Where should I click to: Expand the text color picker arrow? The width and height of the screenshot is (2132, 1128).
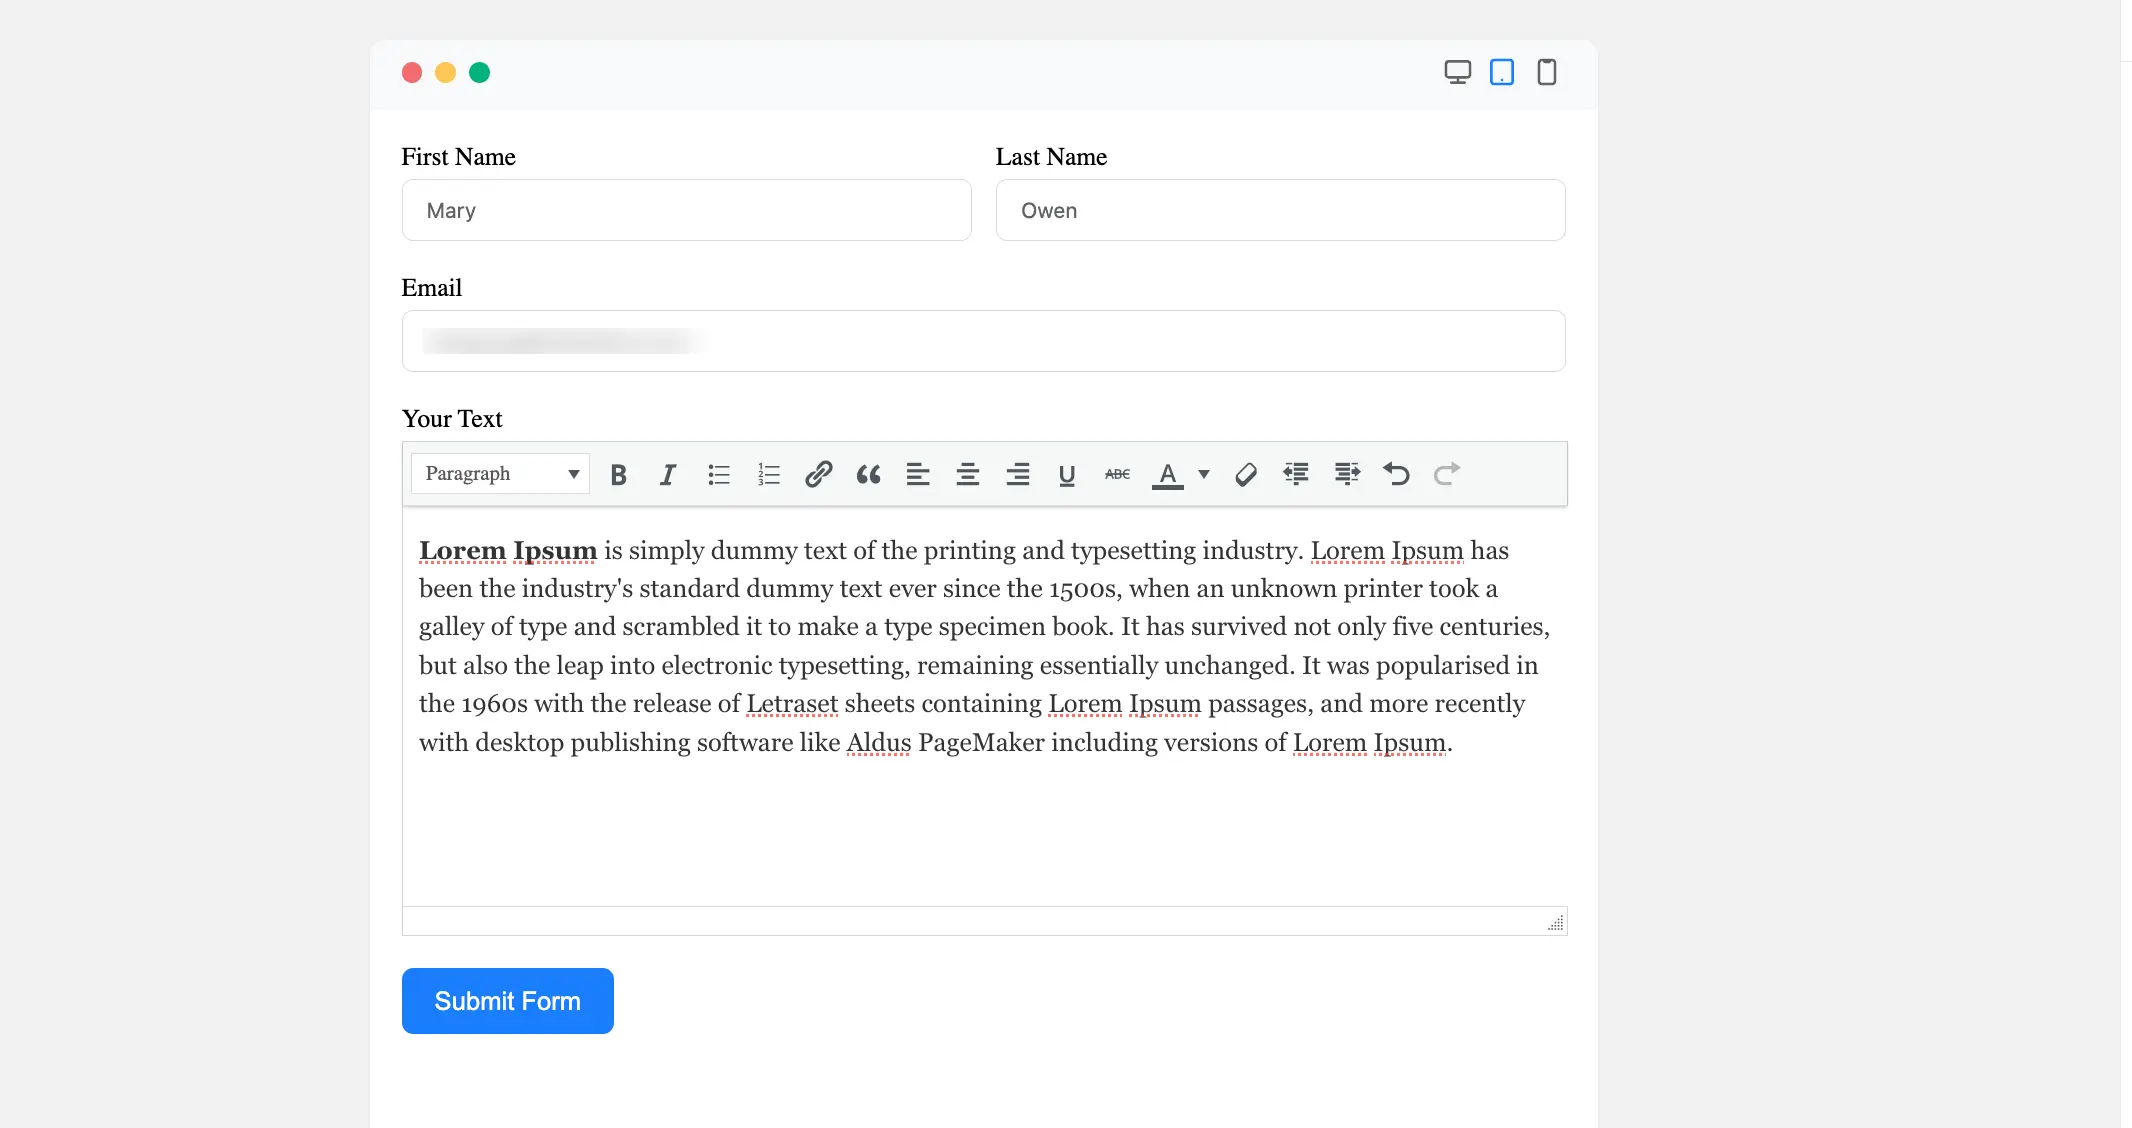(x=1204, y=474)
